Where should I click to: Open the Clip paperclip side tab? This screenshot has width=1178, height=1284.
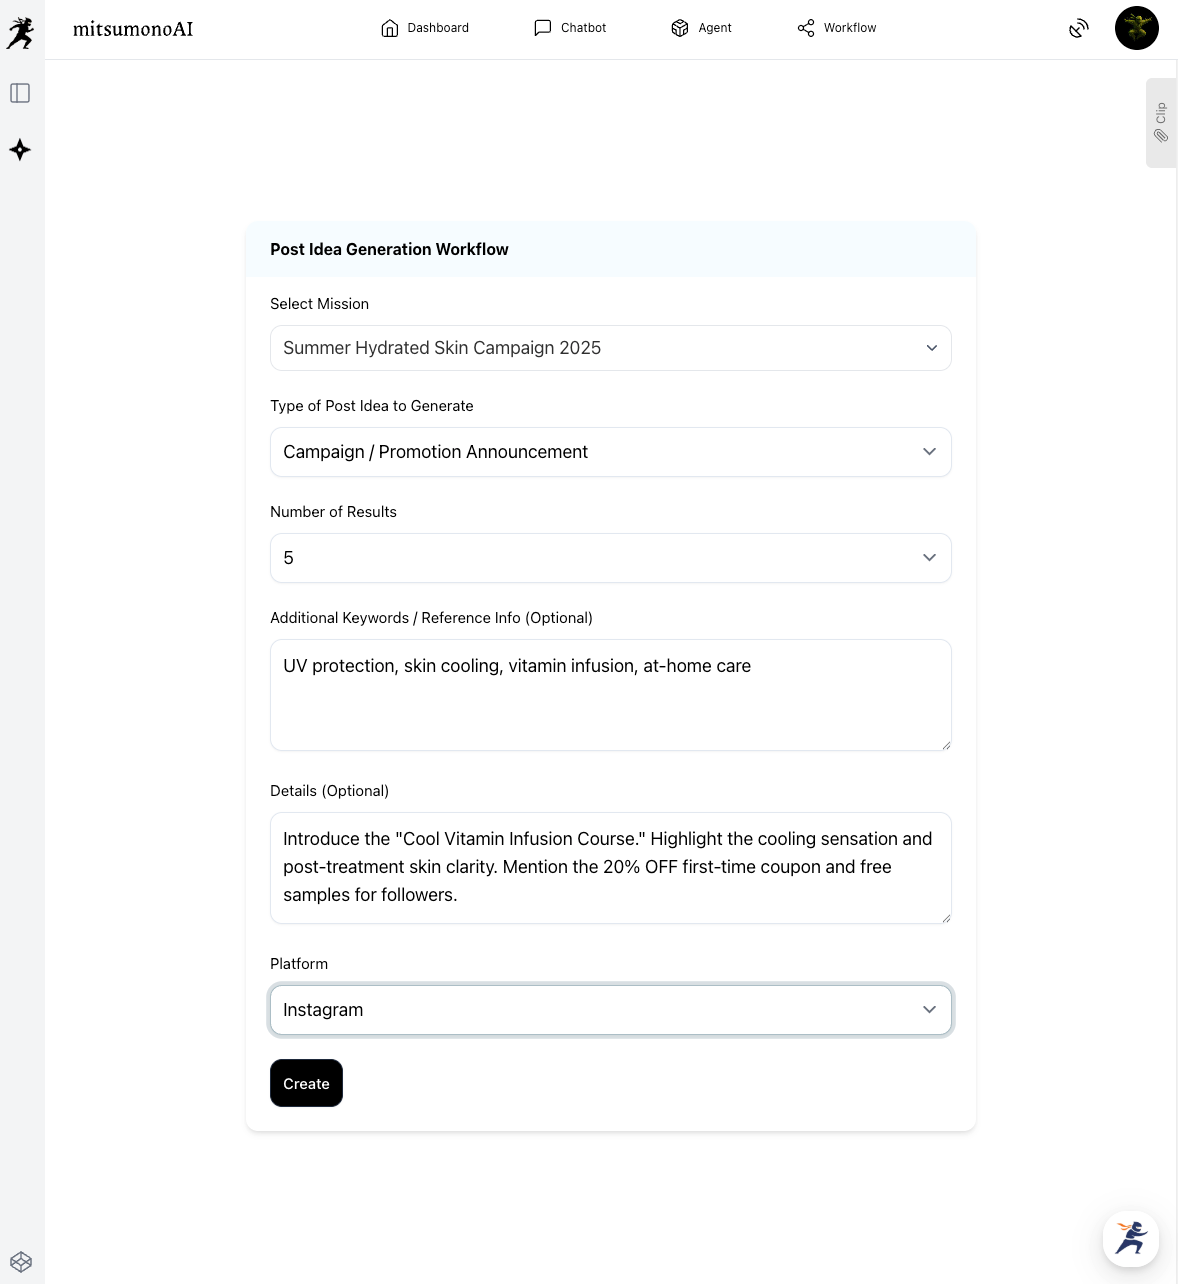(x=1161, y=123)
